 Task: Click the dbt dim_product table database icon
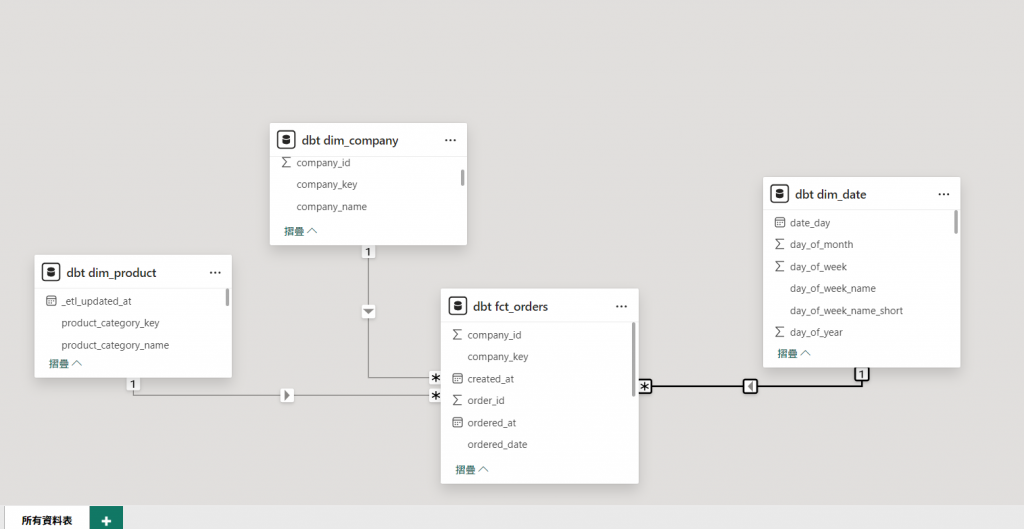click(x=51, y=272)
